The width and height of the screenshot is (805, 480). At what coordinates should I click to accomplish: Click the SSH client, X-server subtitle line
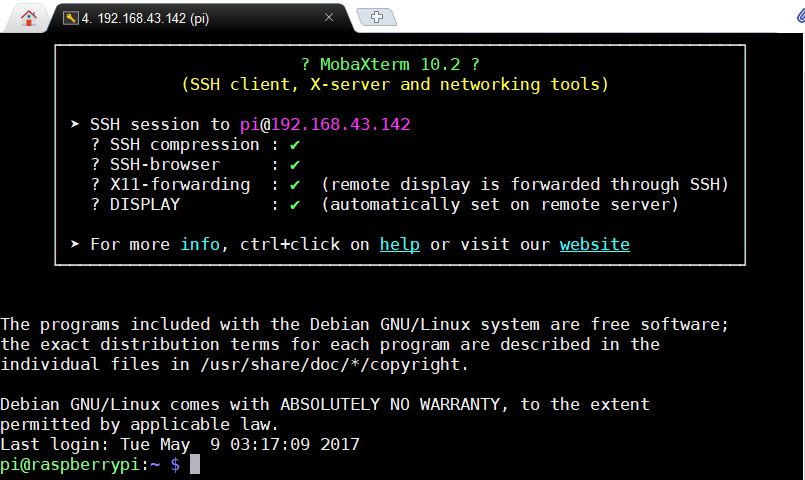tap(395, 84)
